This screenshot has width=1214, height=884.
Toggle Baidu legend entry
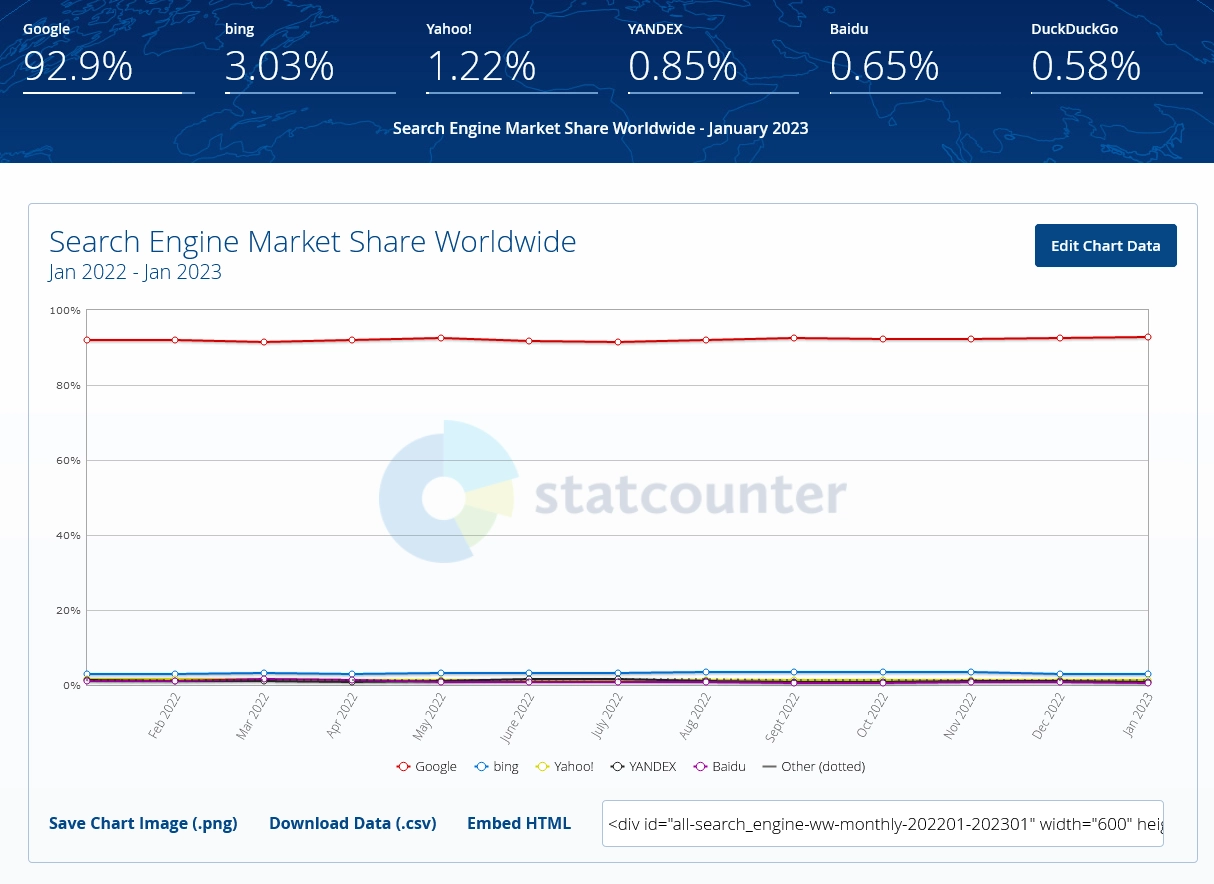tap(719, 767)
